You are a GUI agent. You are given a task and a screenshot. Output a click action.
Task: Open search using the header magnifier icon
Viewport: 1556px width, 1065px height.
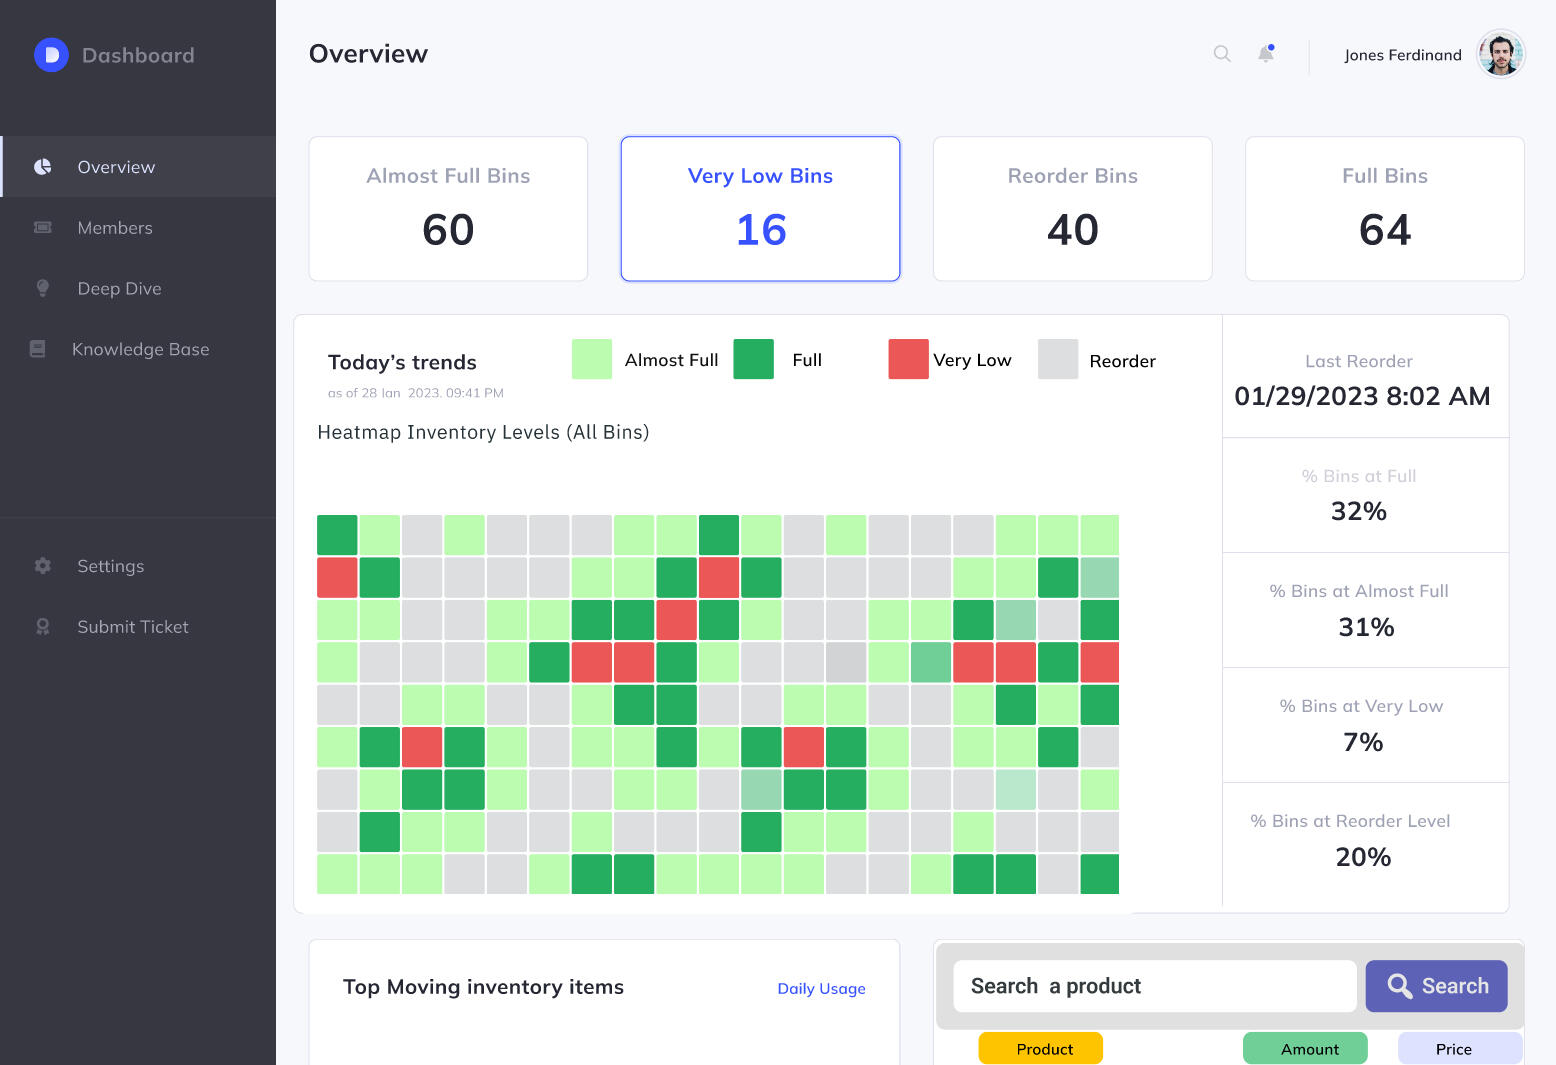[x=1222, y=54]
